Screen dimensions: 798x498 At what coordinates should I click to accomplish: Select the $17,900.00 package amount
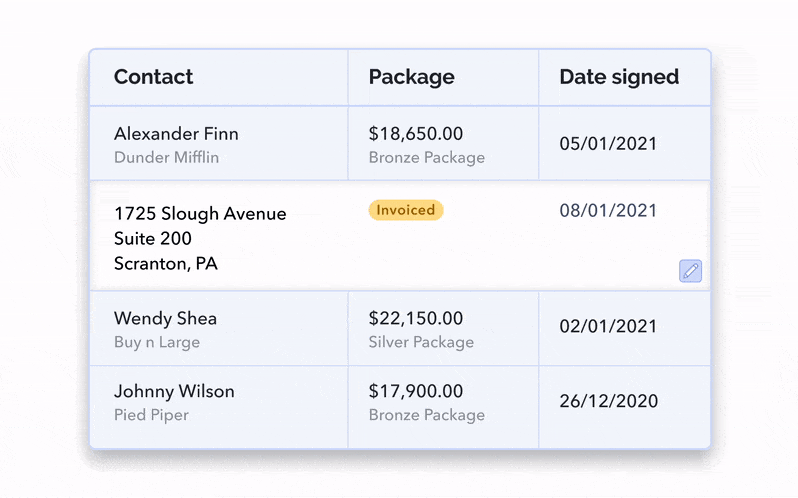pyautogui.click(x=415, y=391)
